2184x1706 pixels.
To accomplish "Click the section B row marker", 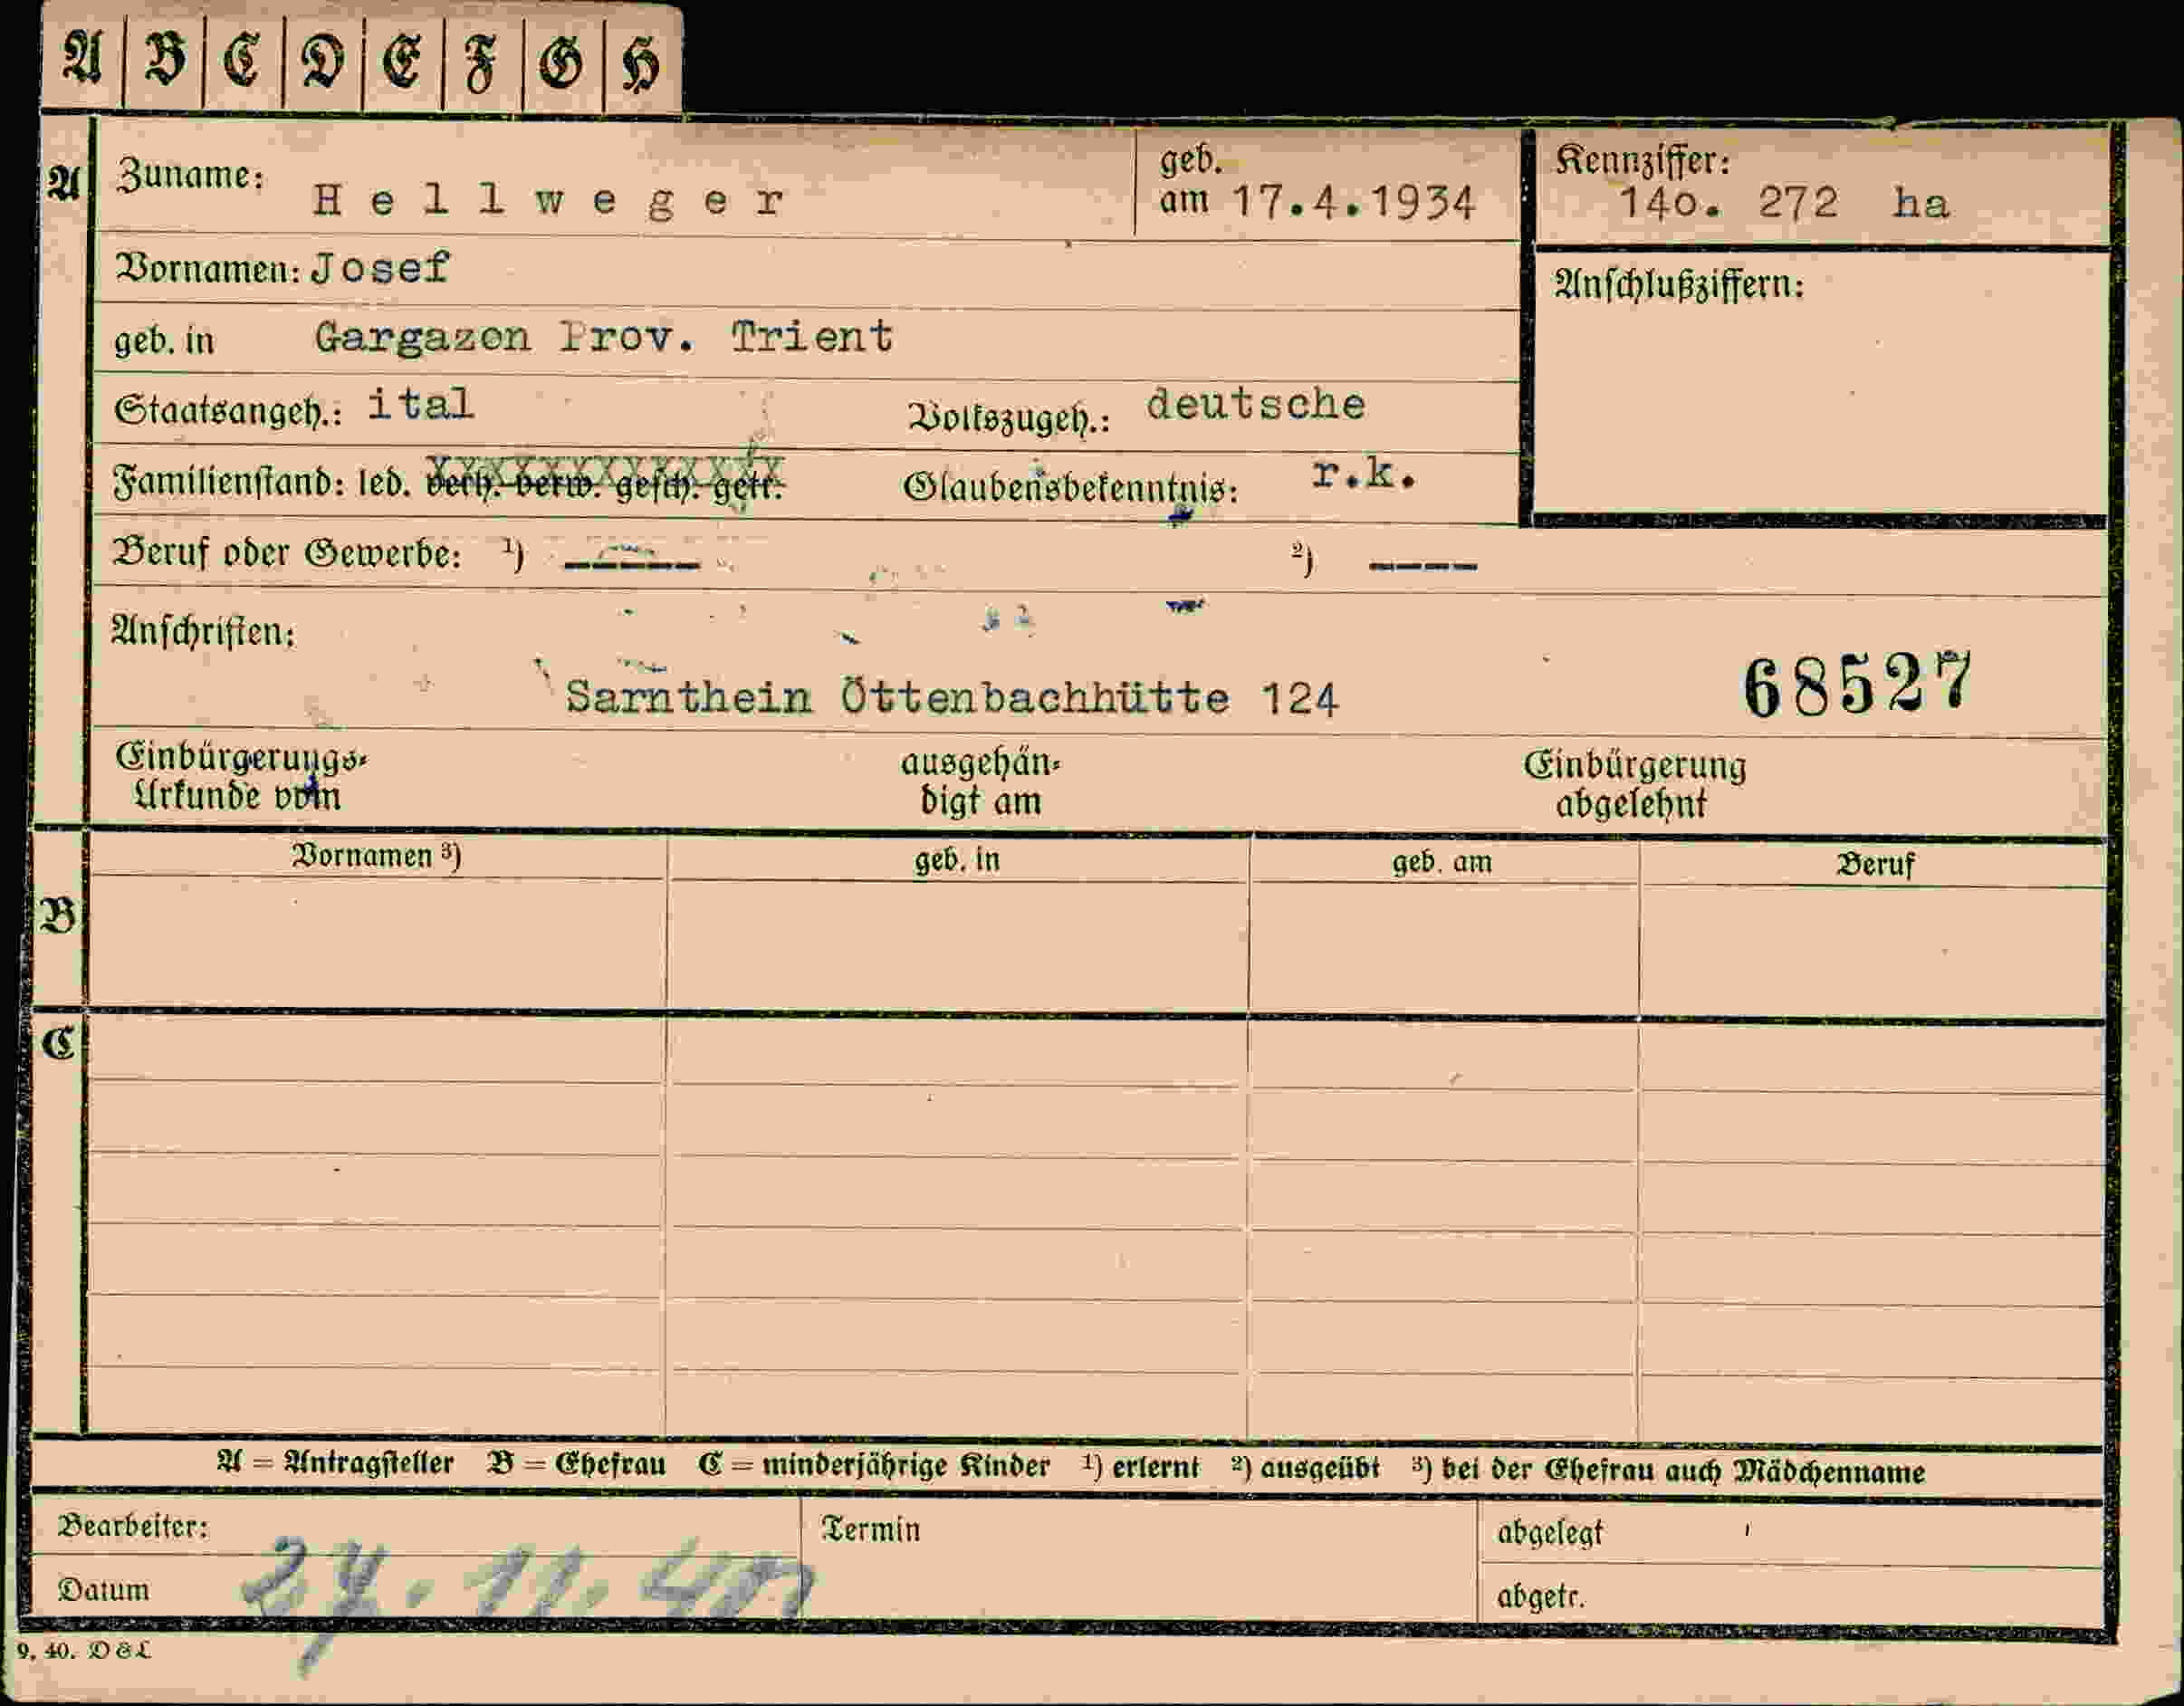I will [57, 916].
